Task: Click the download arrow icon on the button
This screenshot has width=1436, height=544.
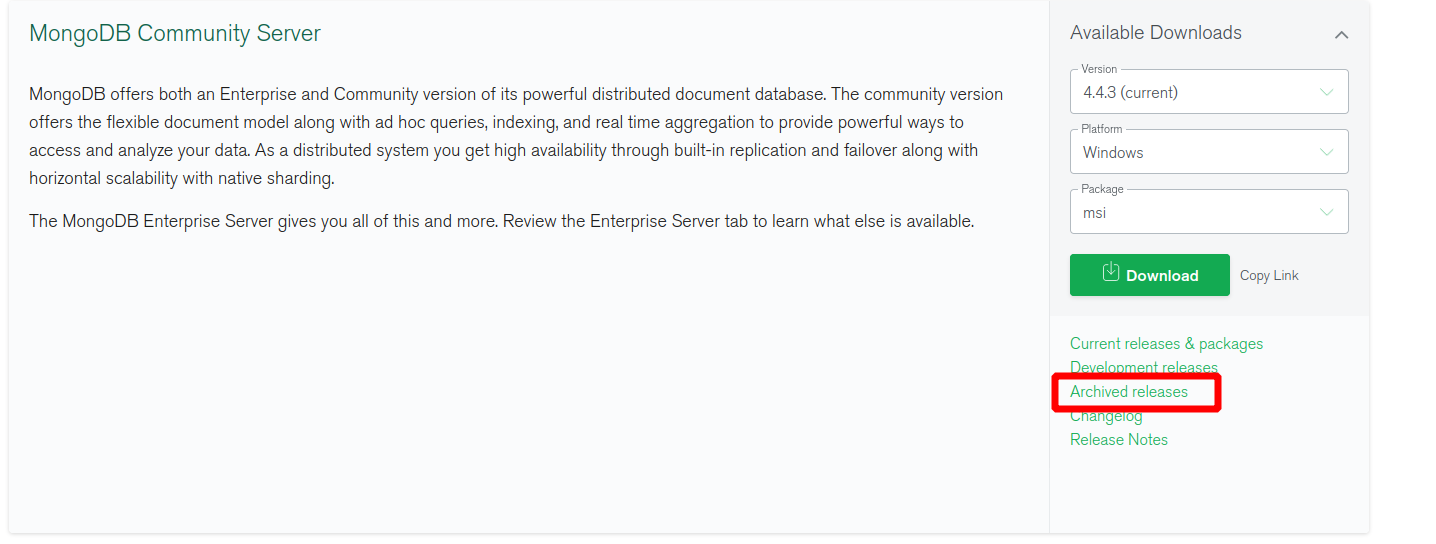Action: click(1110, 272)
